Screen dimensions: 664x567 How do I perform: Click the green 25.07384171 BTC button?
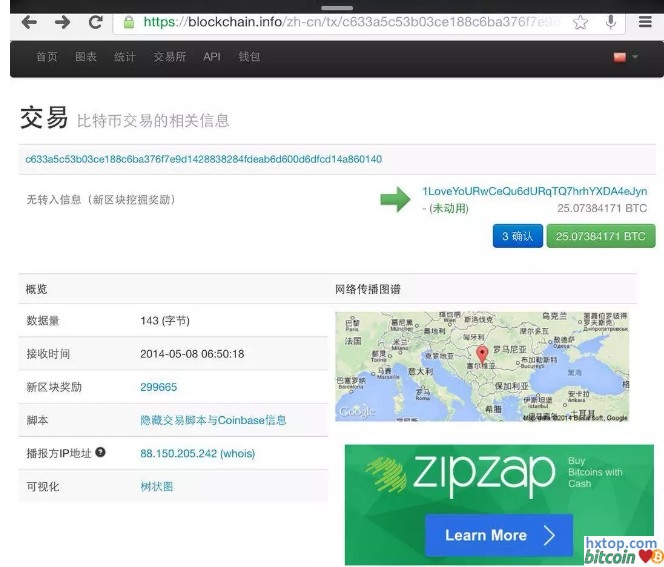tap(600, 237)
